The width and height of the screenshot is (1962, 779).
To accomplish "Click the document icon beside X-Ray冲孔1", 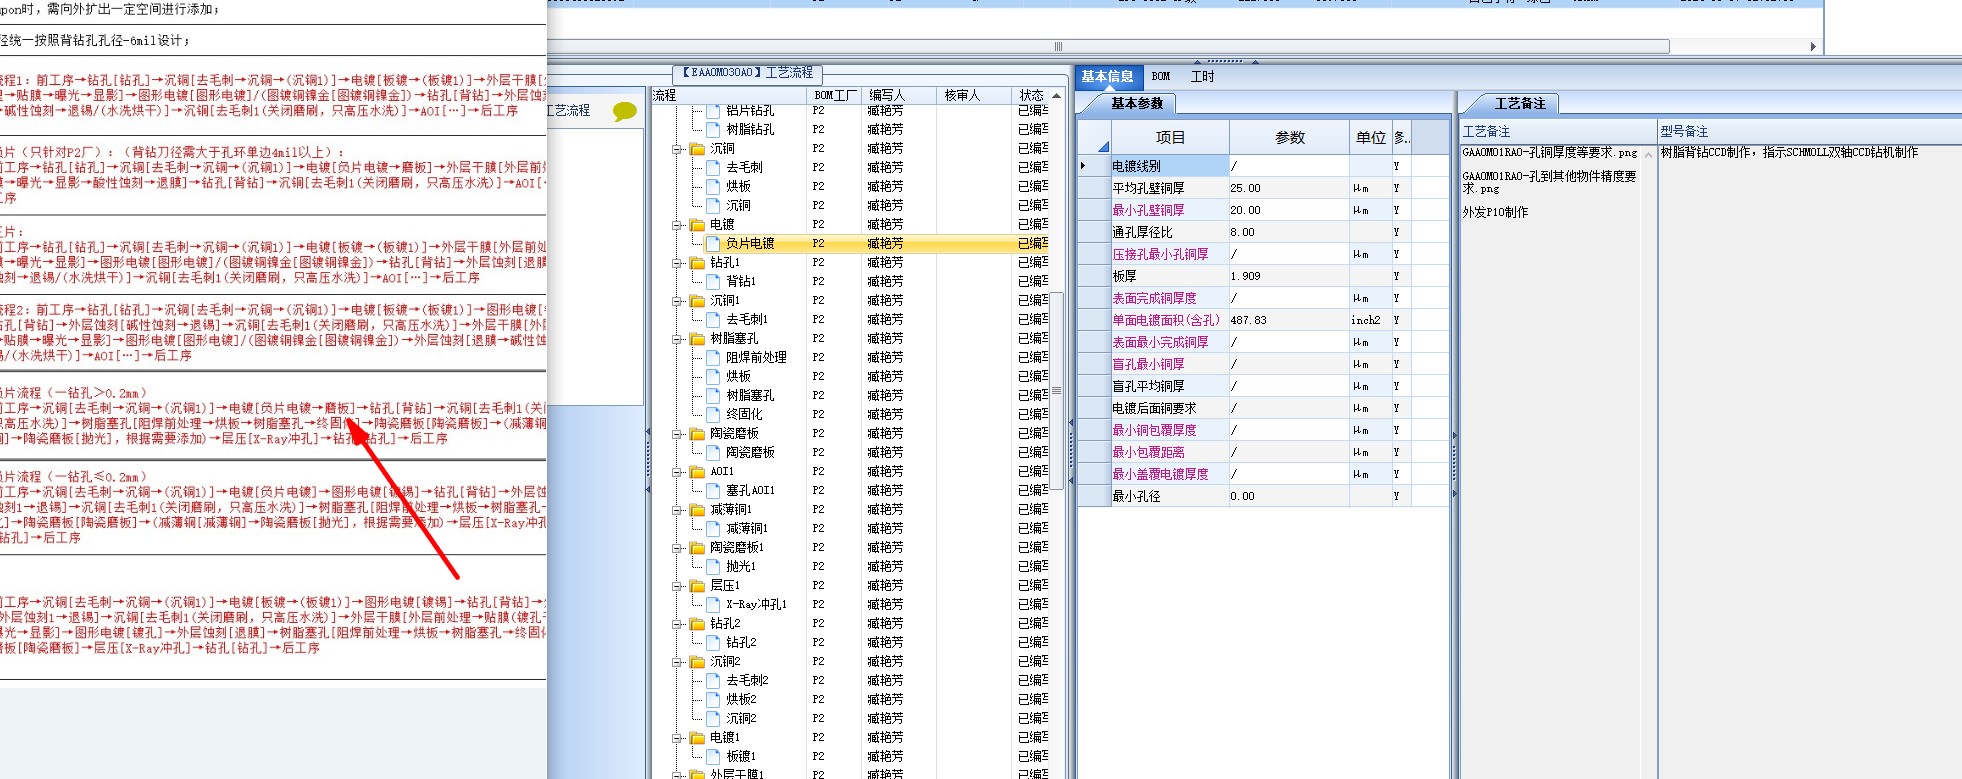I will 713,604.
